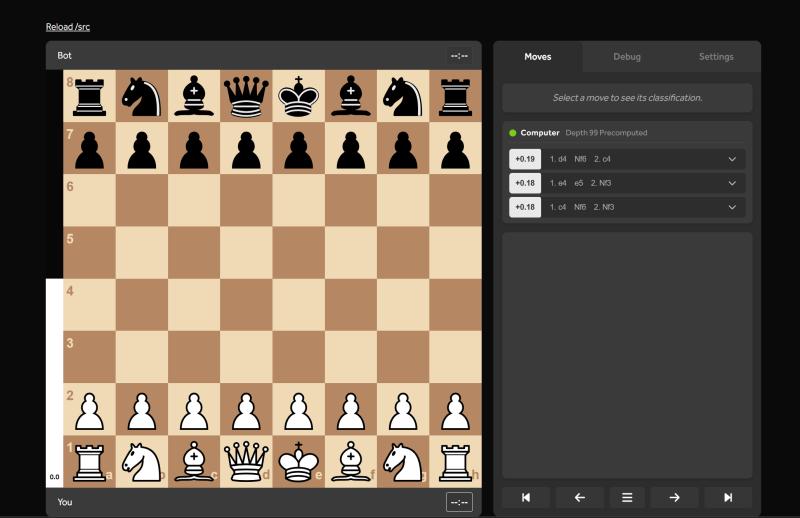800x518 pixels.
Task: Select the white knight on g1
Action: coord(402,461)
